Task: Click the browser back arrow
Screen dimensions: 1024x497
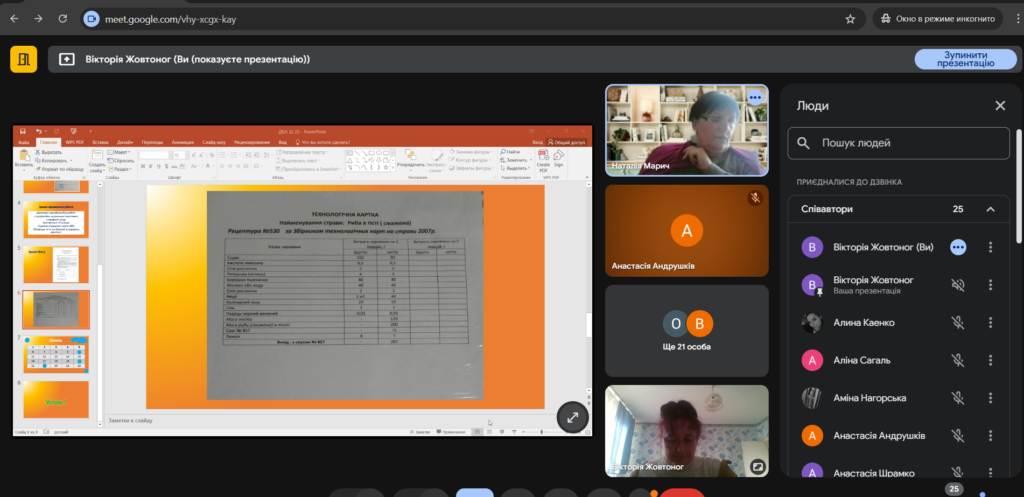Action: point(13,18)
